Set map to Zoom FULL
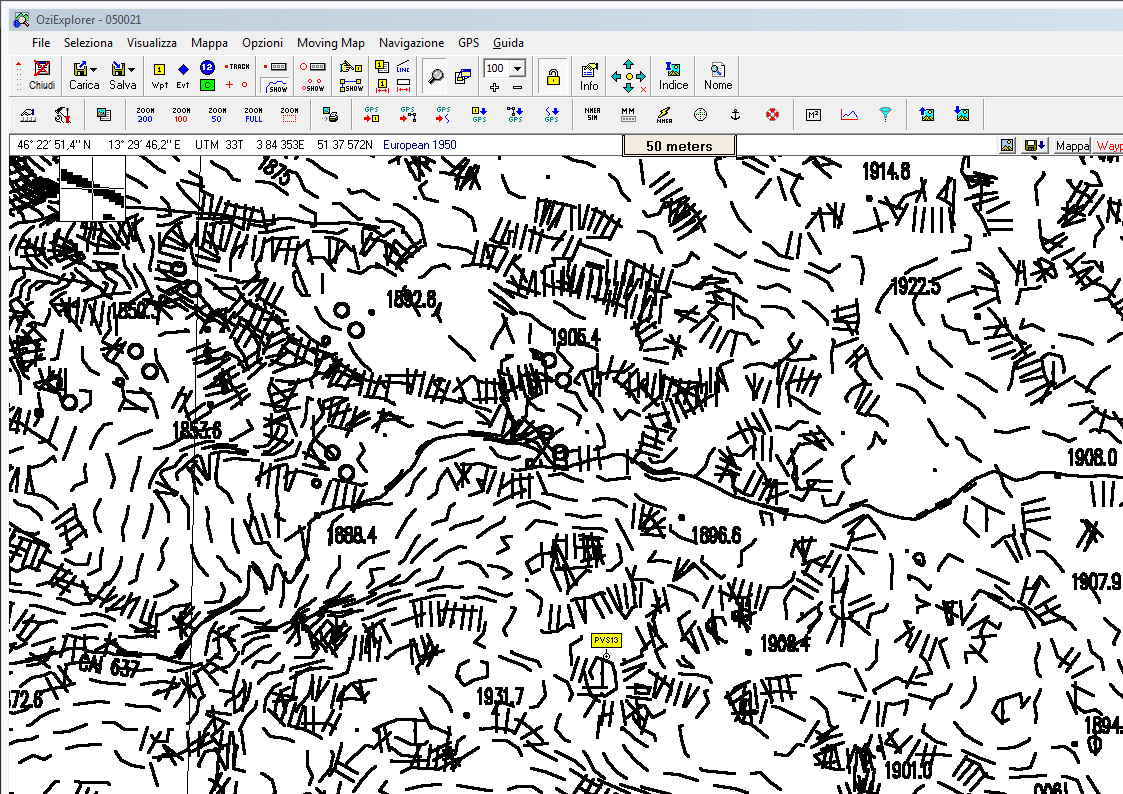 [253, 115]
